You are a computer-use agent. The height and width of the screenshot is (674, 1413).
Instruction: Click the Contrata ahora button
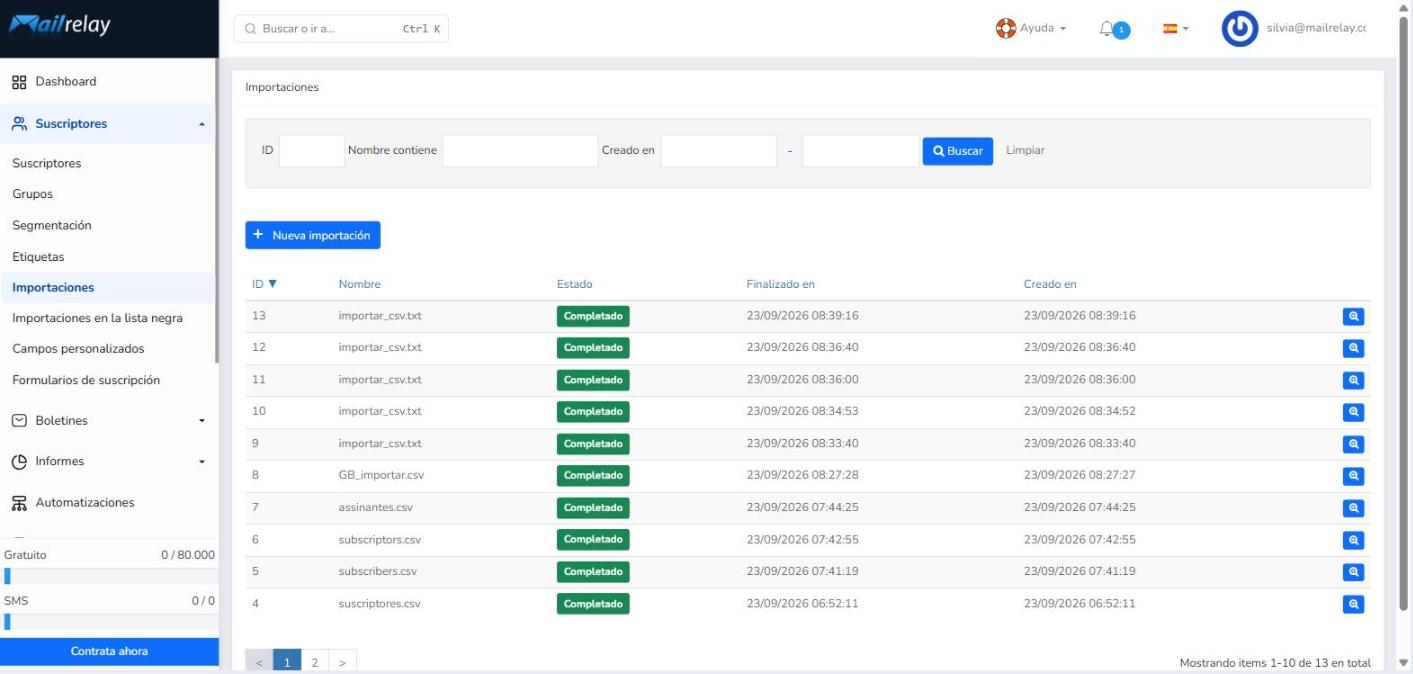[109, 651]
